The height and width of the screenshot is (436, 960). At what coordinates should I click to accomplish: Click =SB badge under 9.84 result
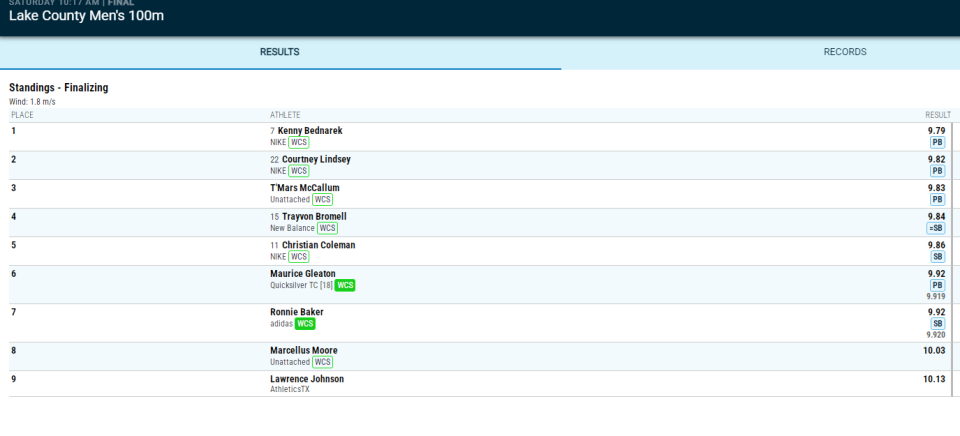[x=936, y=228]
